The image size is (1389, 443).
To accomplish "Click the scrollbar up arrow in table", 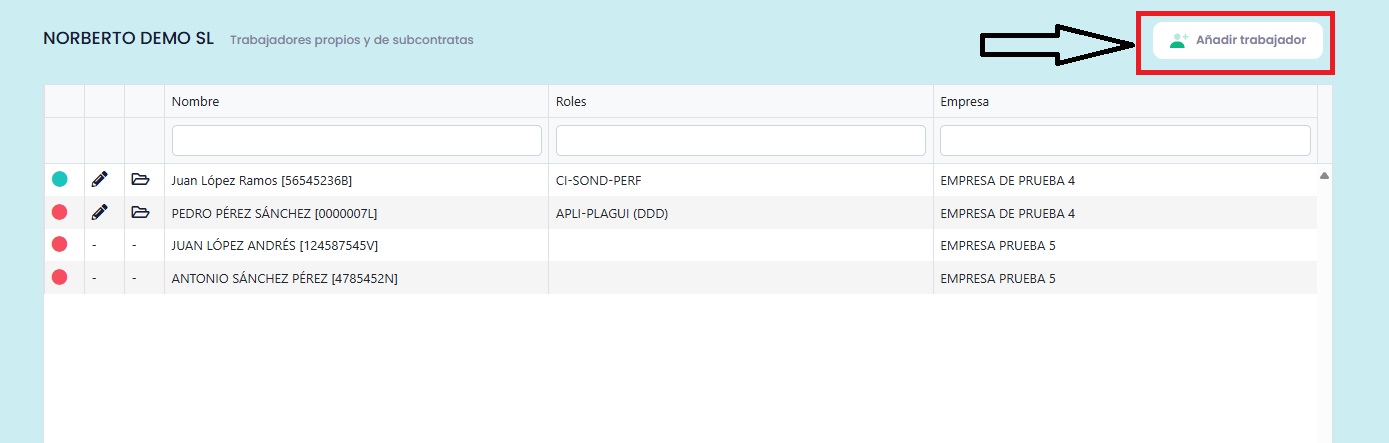I will (x=1324, y=176).
